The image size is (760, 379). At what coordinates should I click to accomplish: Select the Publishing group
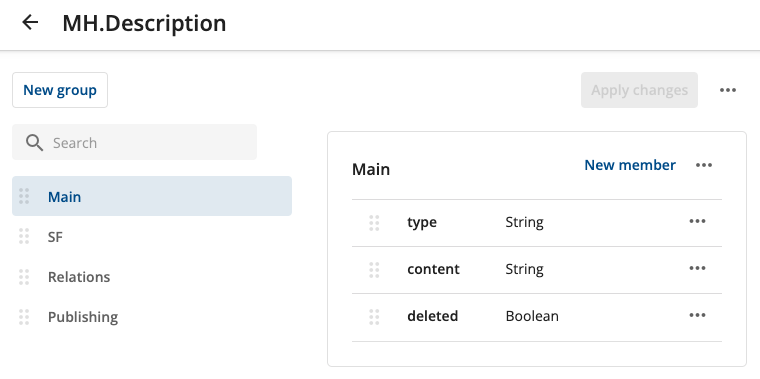[x=152, y=317]
